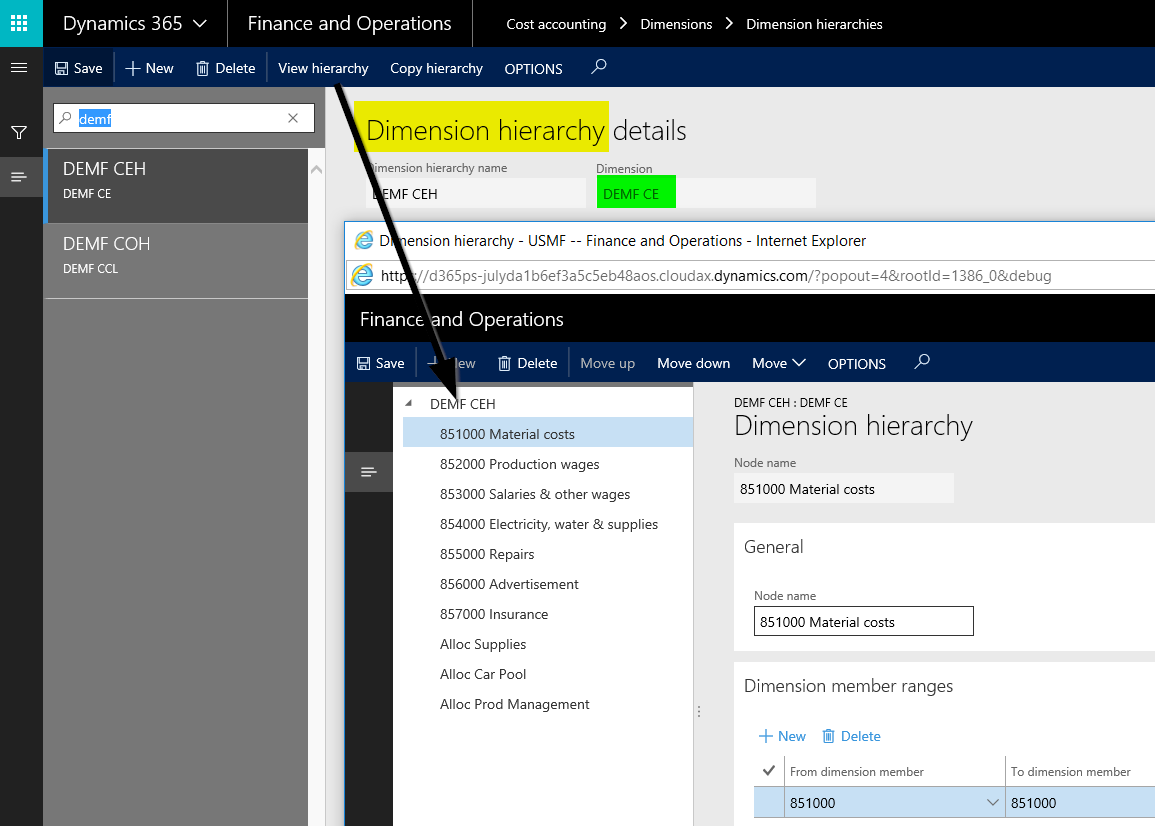1155x826 pixels.
Task: Open the Move dropdown menu
Action: click(x=779, y=363)
